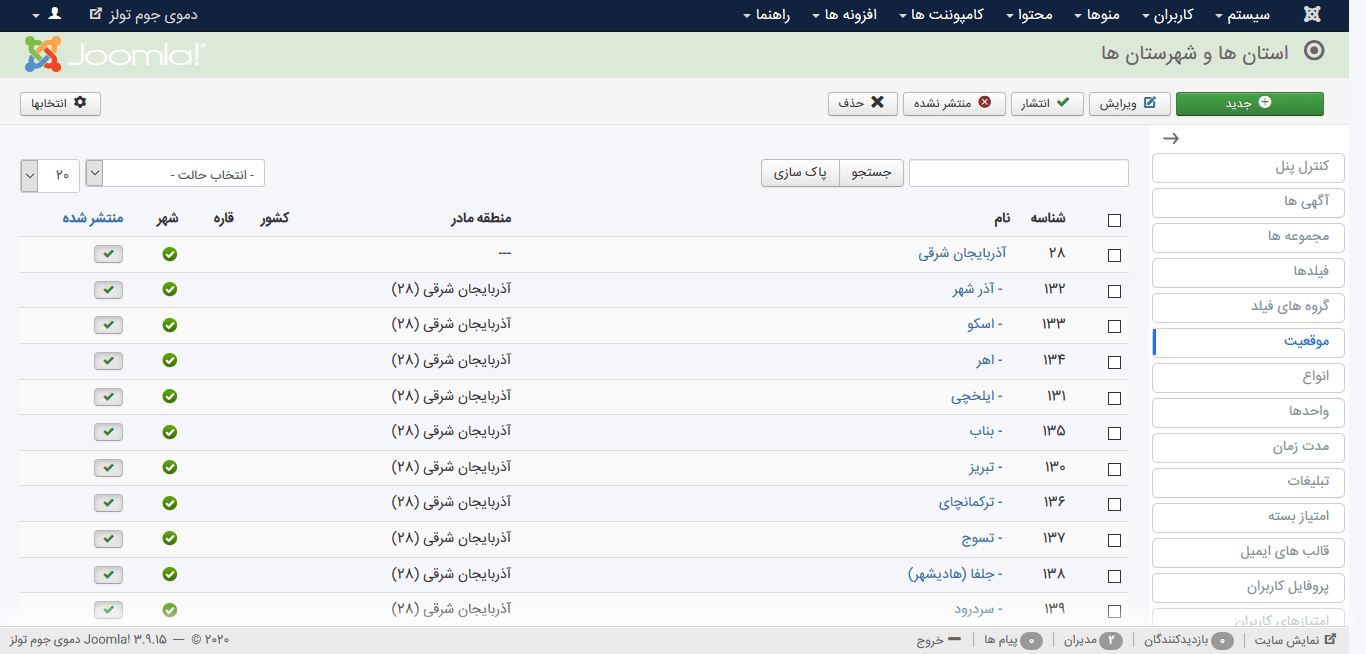The width and height of the screenshot is (1366, 654).
Task: Open the user account icon menu
Action: pyautogui.click(x=54, y=15)
